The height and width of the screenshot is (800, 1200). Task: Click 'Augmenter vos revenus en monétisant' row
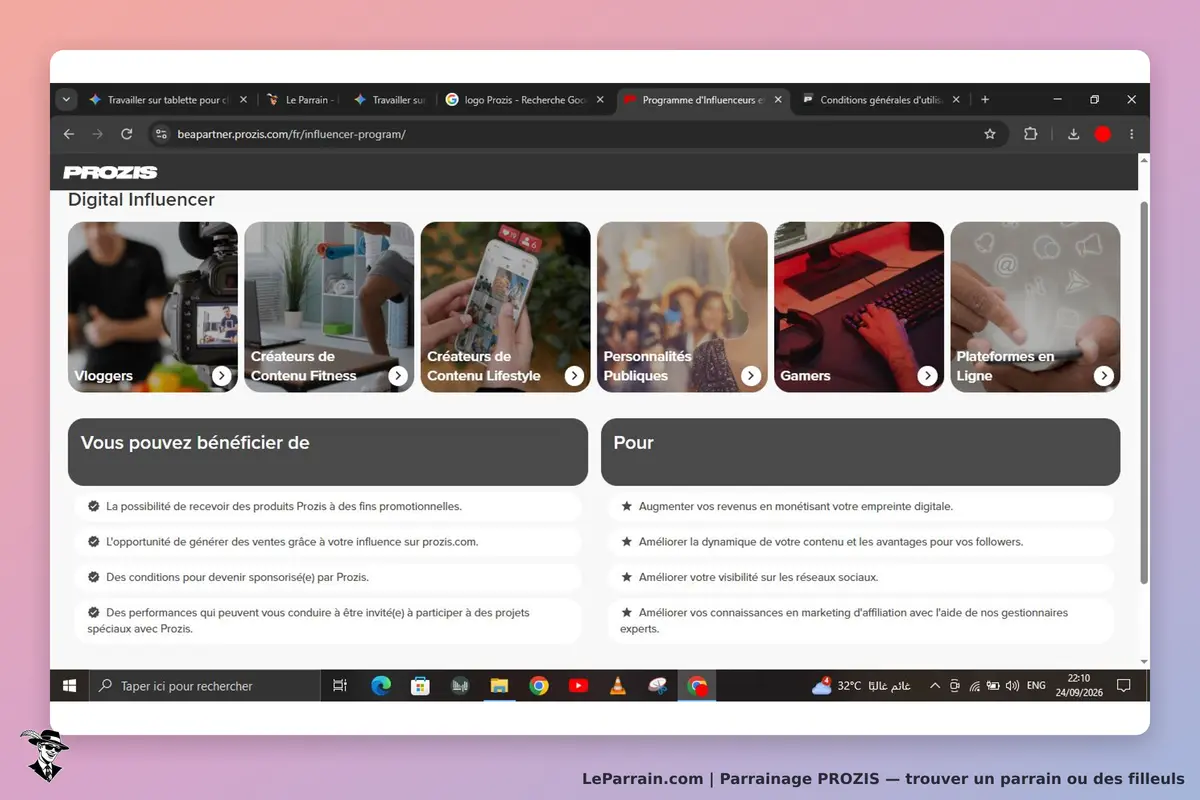pos(861,506)
